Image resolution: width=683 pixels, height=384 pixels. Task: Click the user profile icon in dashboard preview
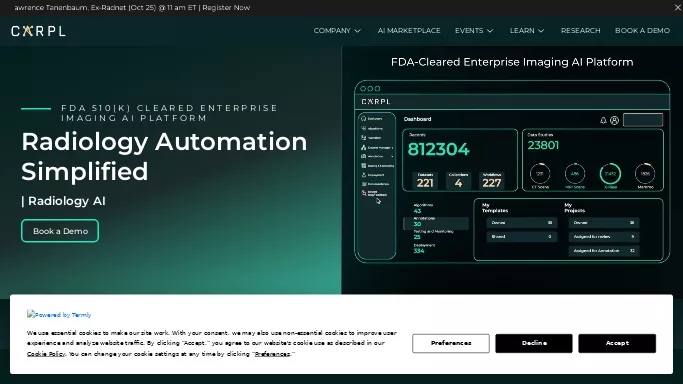coord(614,120)
